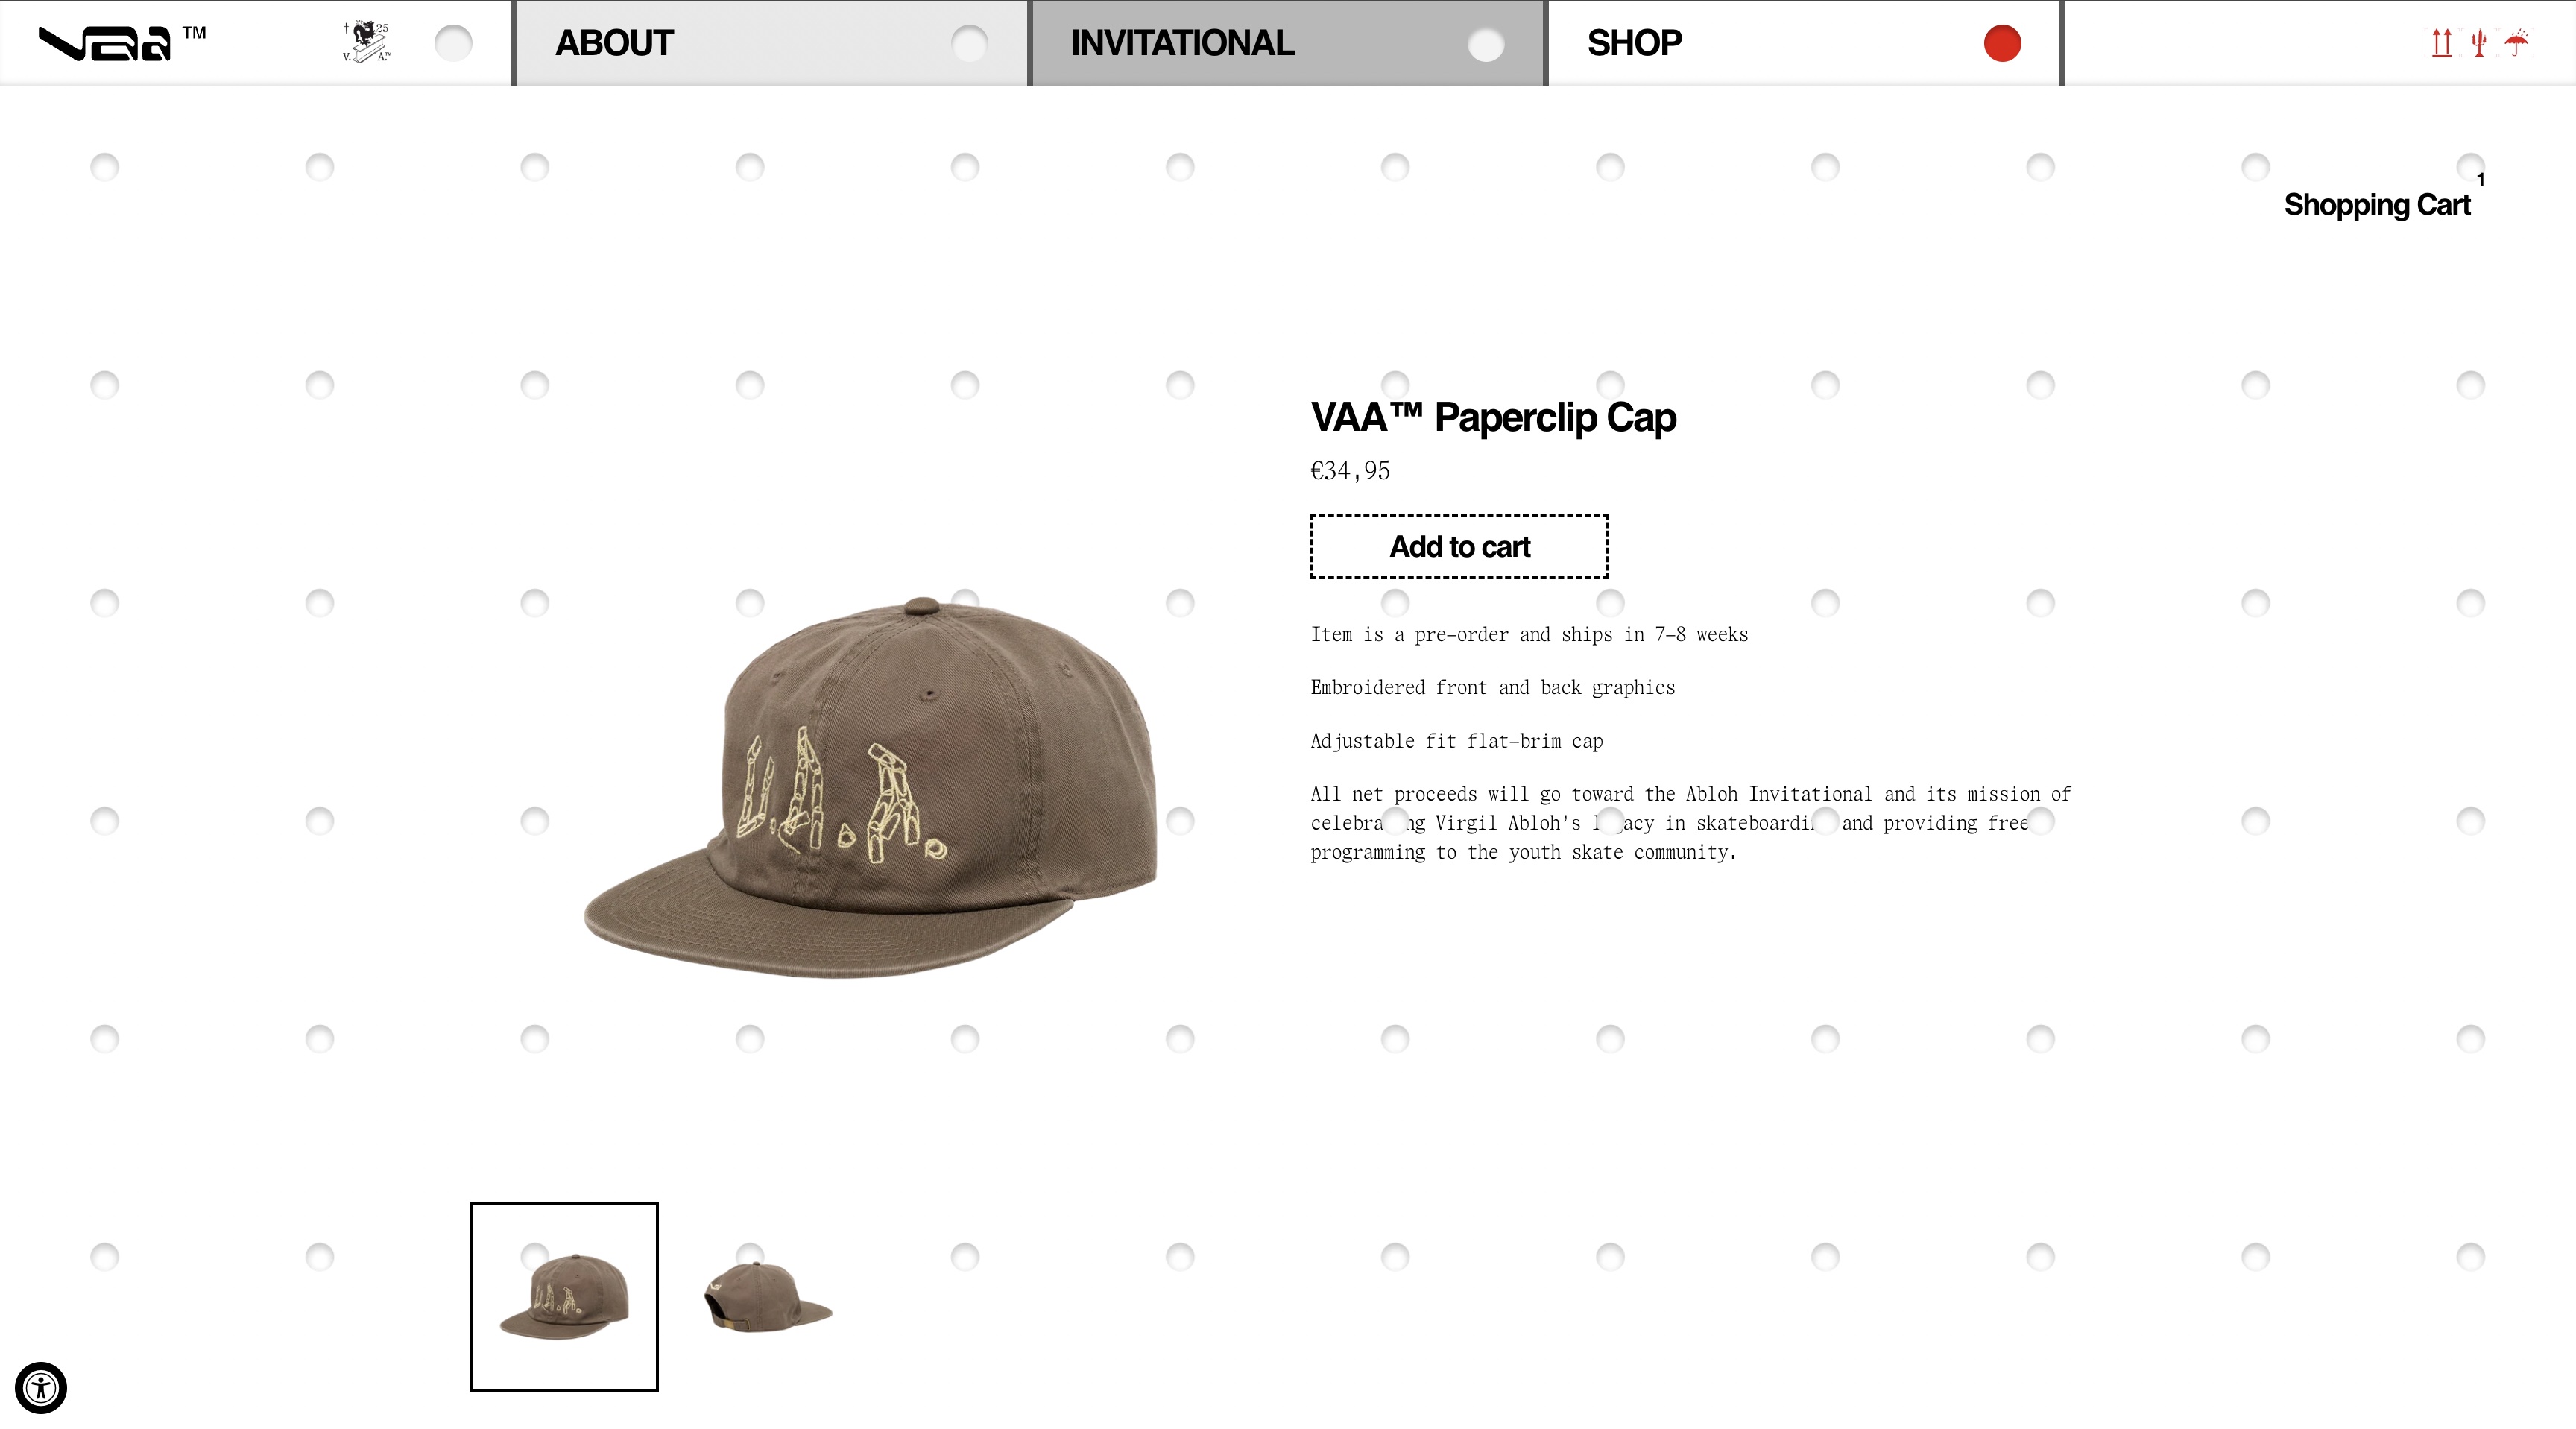The image size is (2576, 1429).
Task: Click the VAA logo in header
Action: point(121,43)
